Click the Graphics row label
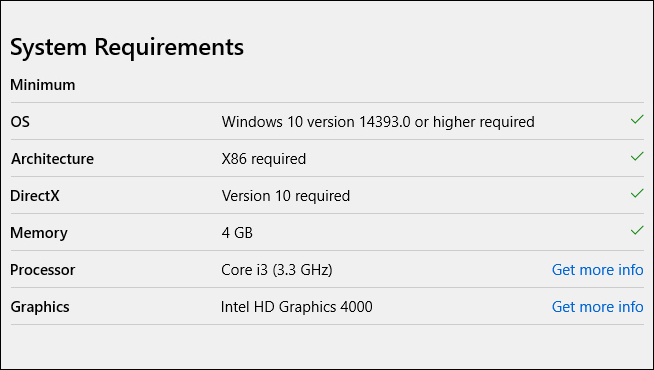This screenshot has width=654, height=370. [40, 307]
